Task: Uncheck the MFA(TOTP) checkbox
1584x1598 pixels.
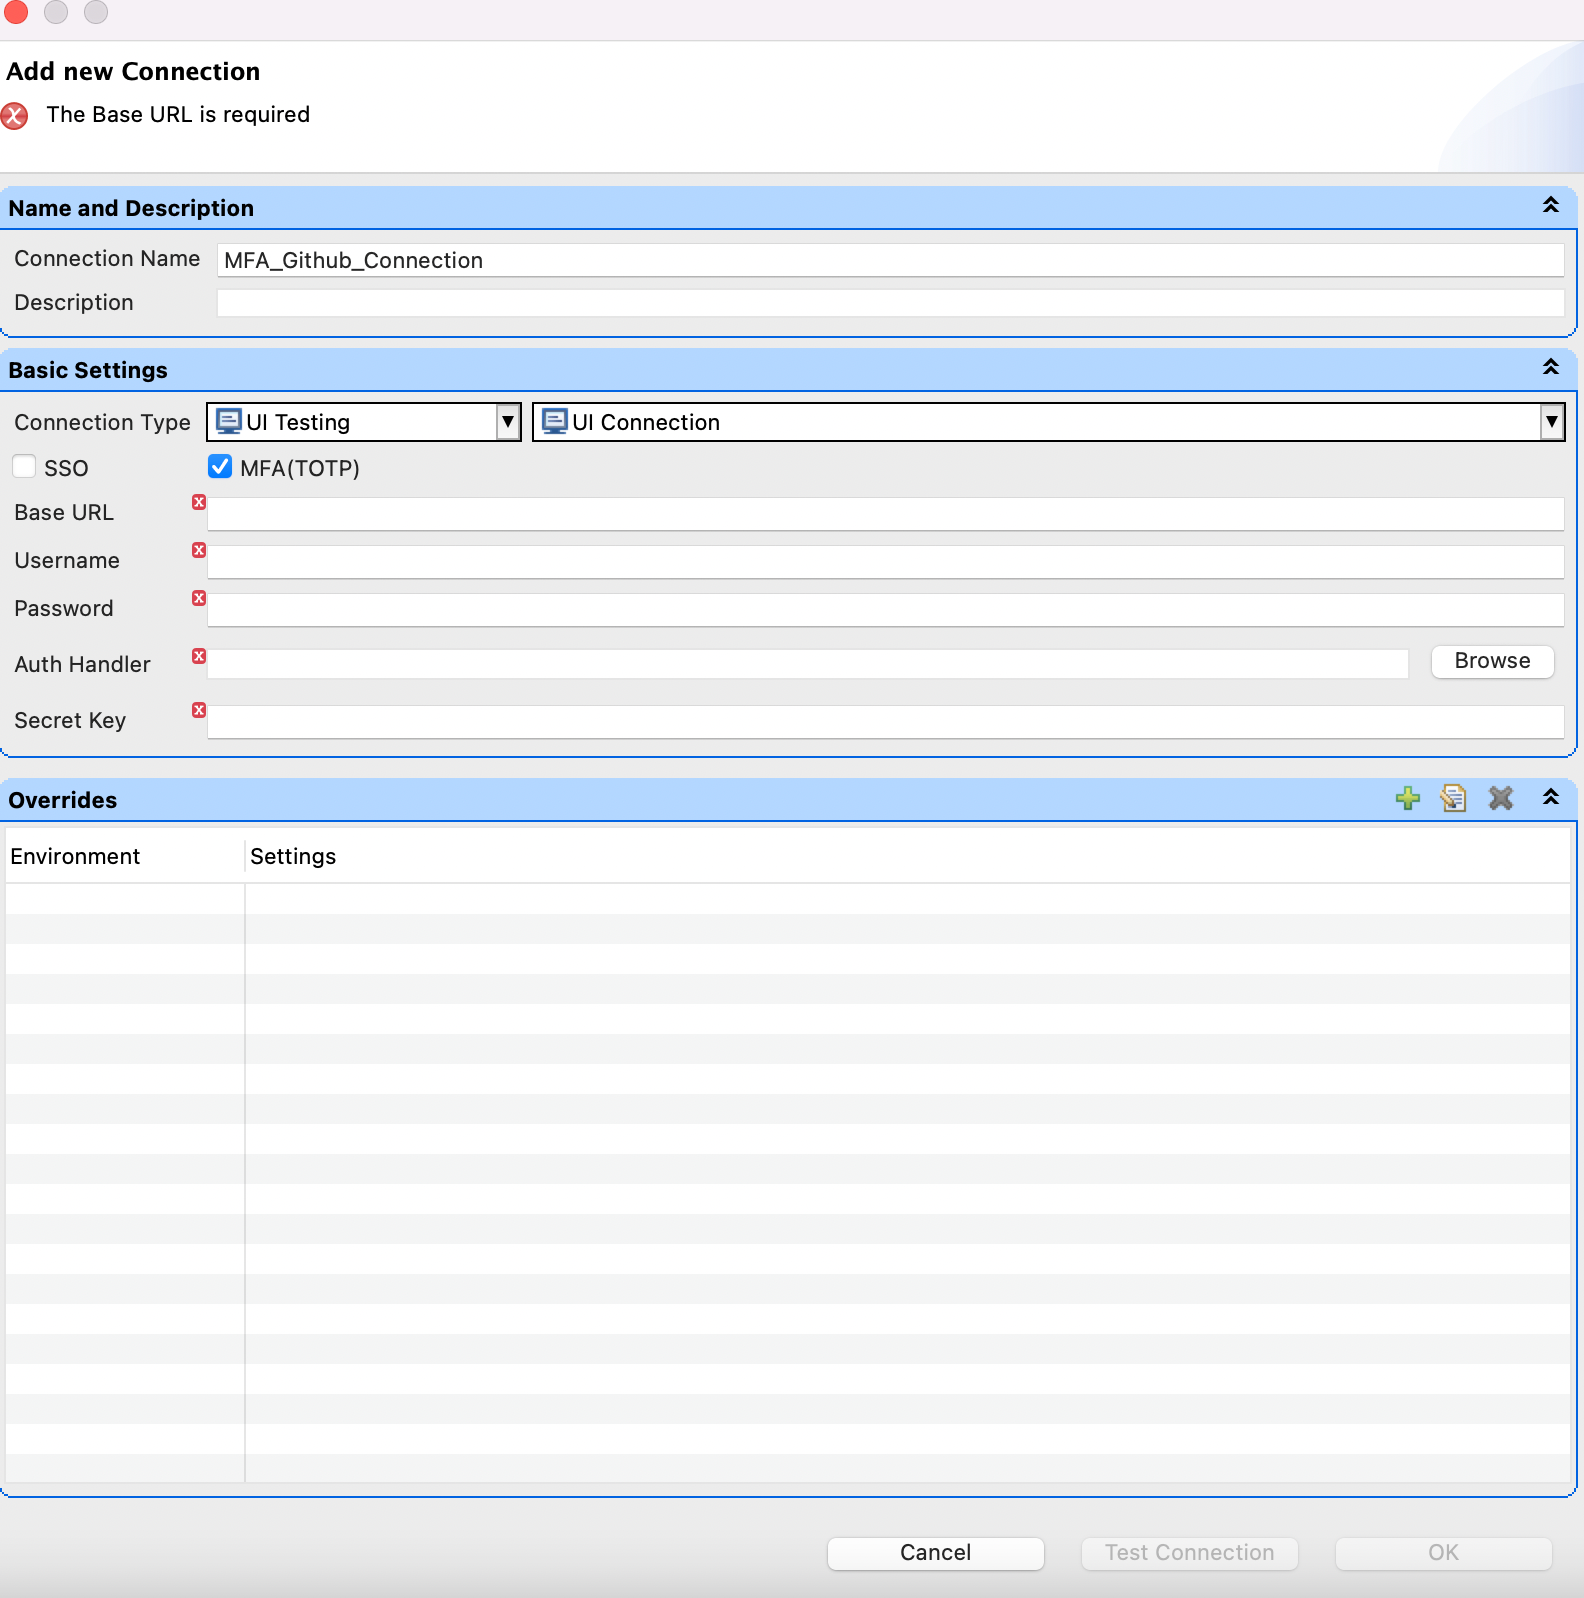Action: click(220, 467)
